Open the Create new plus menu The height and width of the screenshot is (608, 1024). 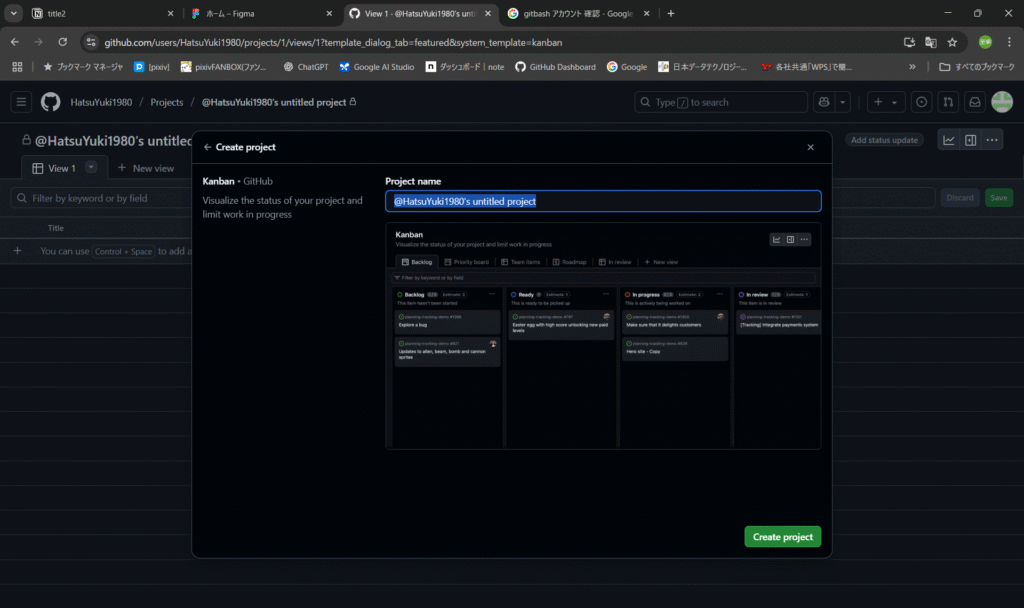click(885, 103)
